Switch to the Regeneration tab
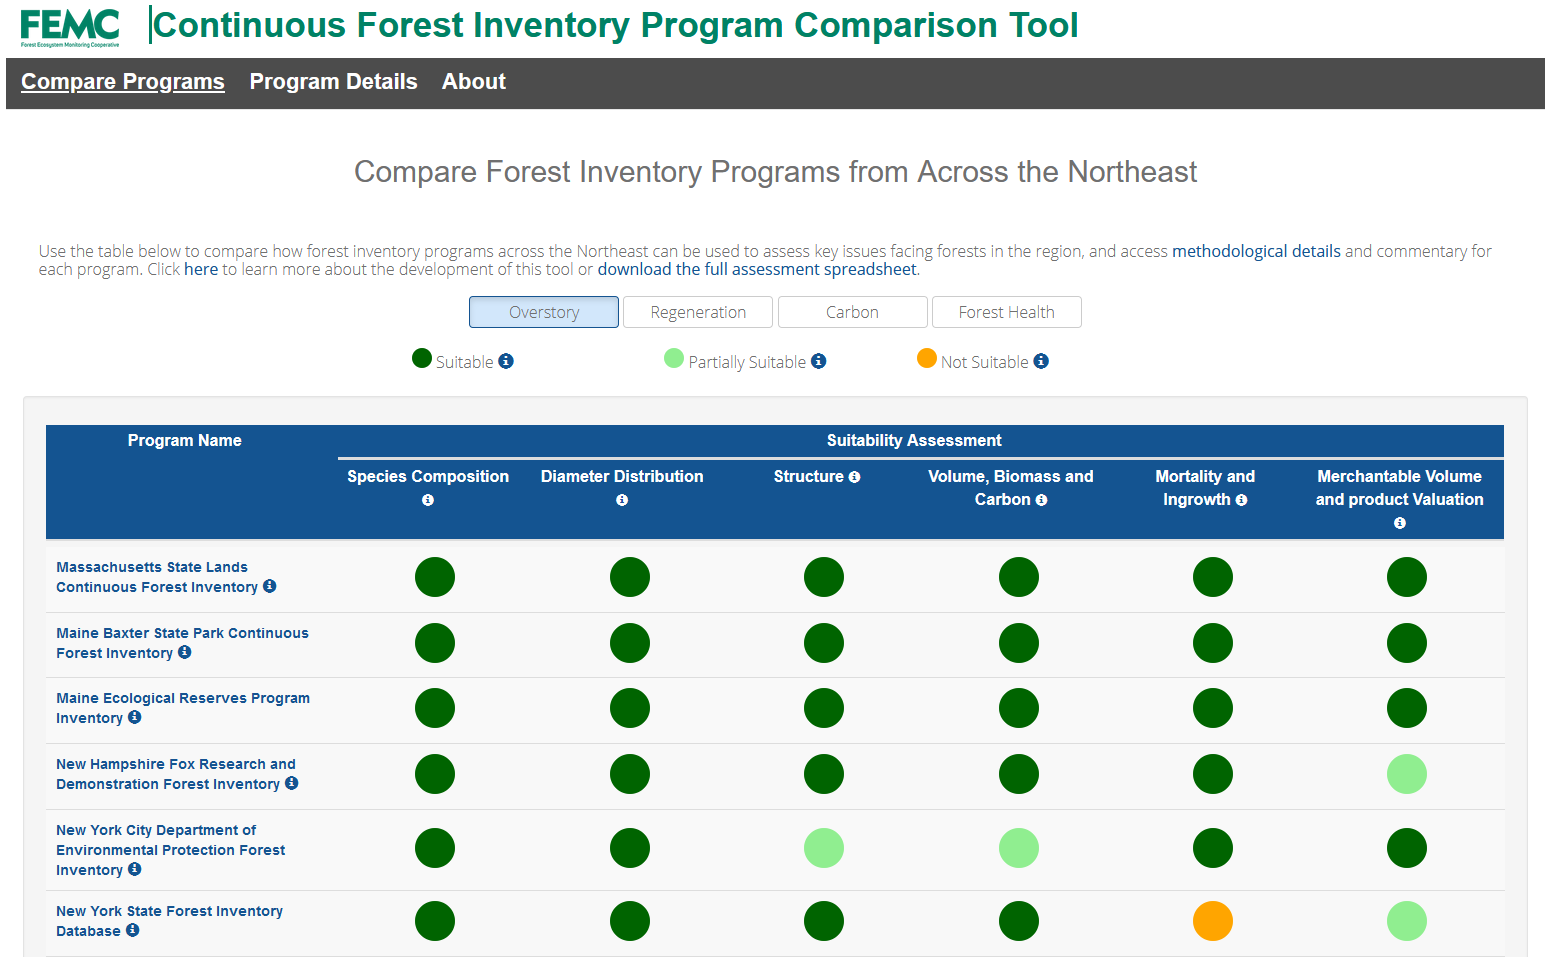The width and height of the screenshot is (1558, 957). pos(697,311)
